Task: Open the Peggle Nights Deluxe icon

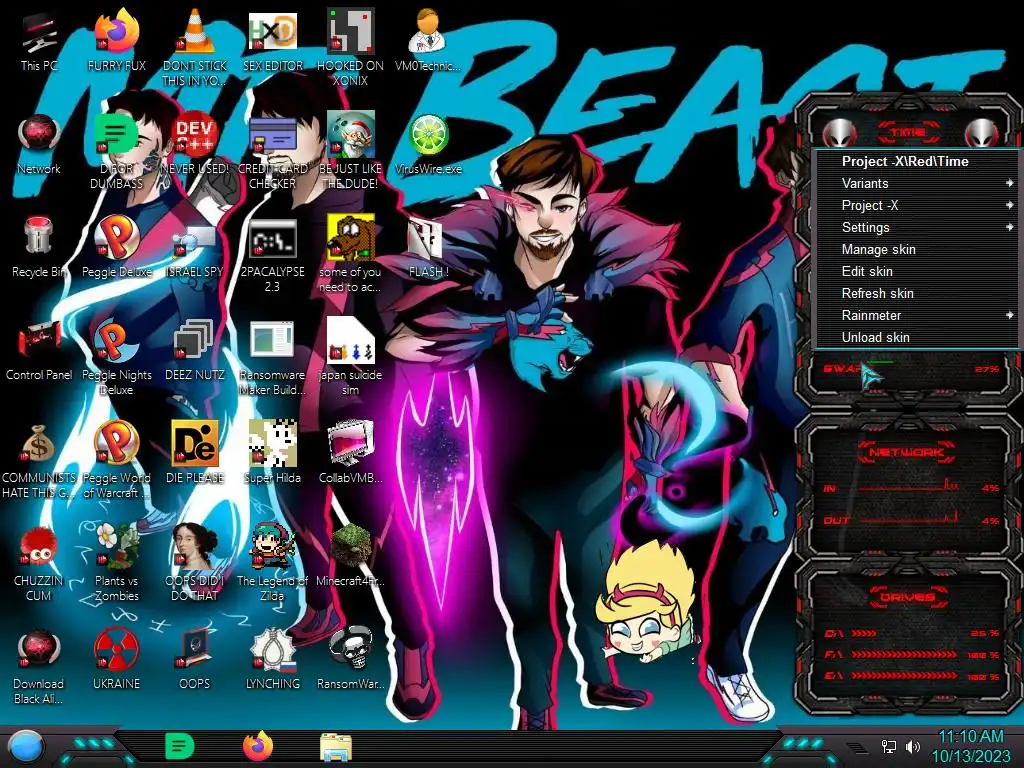Action: click(116, 357)
